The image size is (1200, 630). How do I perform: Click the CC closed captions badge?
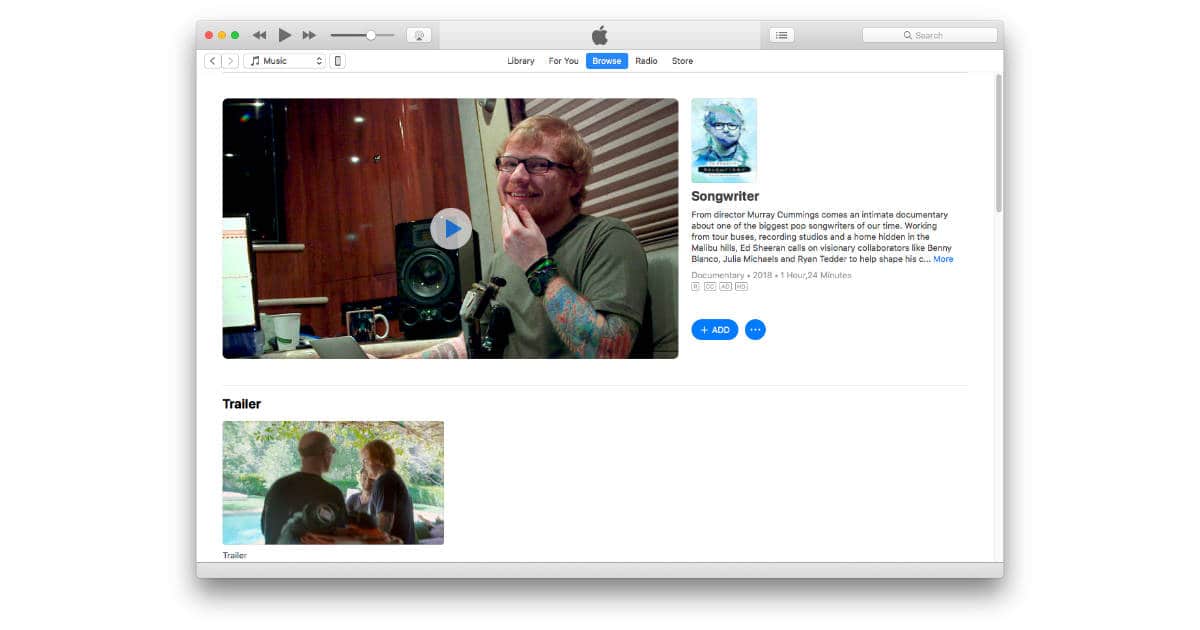pyautogui.click(x=710, y=287)
